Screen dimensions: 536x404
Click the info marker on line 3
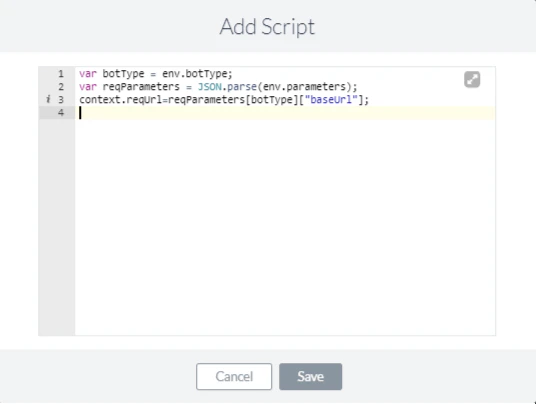pos(48,99)
